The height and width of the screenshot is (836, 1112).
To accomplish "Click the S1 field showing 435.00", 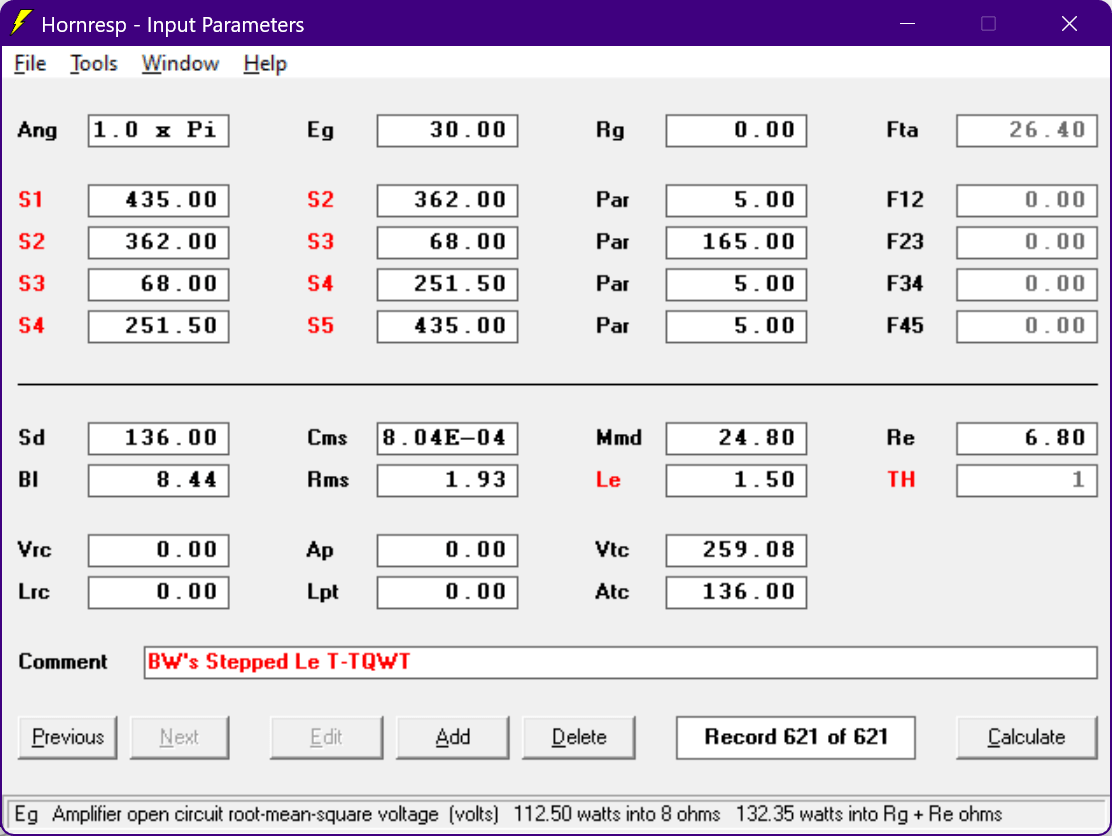I will [x=158, y=200].
